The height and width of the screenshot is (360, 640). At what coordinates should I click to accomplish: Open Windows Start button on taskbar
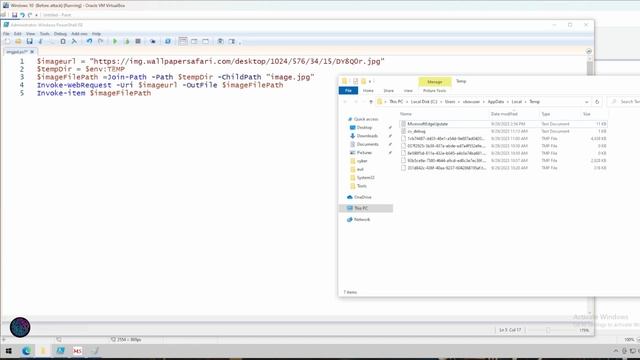point(8,351)
